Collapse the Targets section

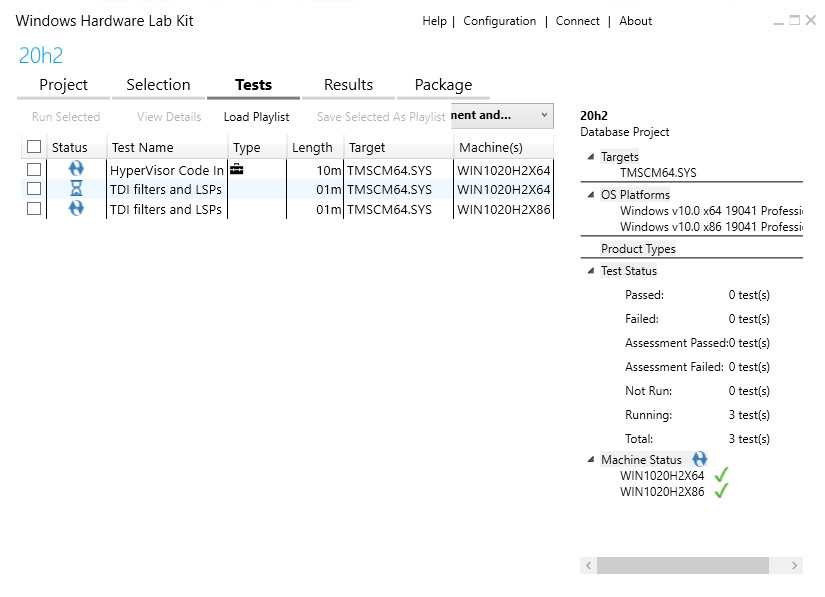pyautogui.click(x=591, y=156)
